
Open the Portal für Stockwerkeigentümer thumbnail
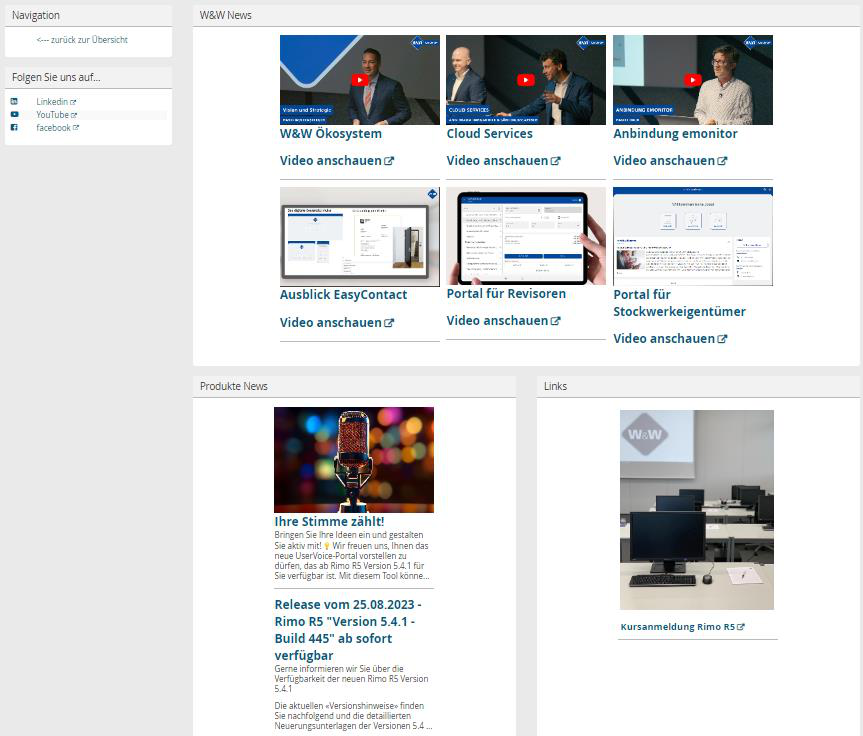(692, 237)
